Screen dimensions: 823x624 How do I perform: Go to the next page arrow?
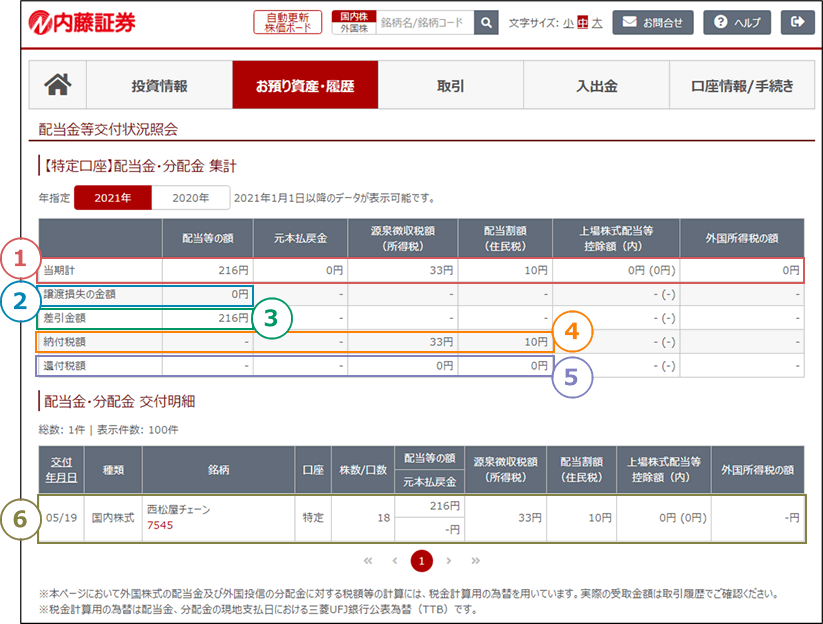pos(448,561)
